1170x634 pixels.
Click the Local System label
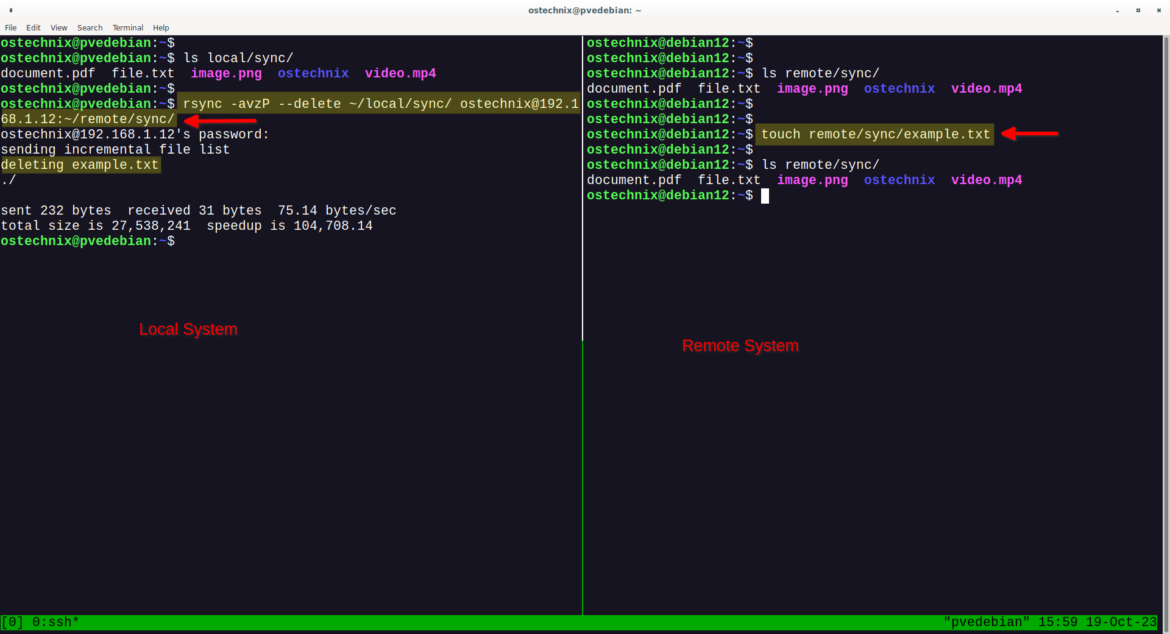pyautogui.click(x=188, y=329)
